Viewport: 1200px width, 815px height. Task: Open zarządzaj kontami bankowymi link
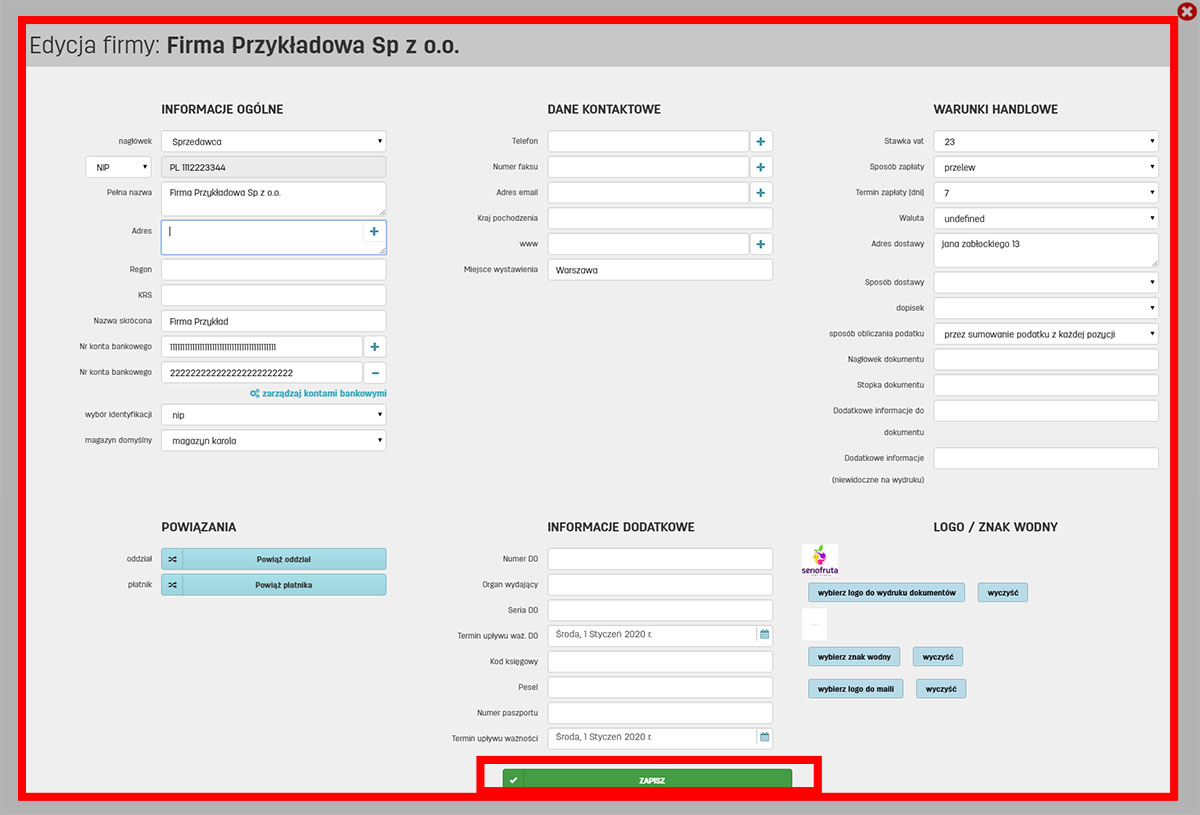tap(318, 394)
